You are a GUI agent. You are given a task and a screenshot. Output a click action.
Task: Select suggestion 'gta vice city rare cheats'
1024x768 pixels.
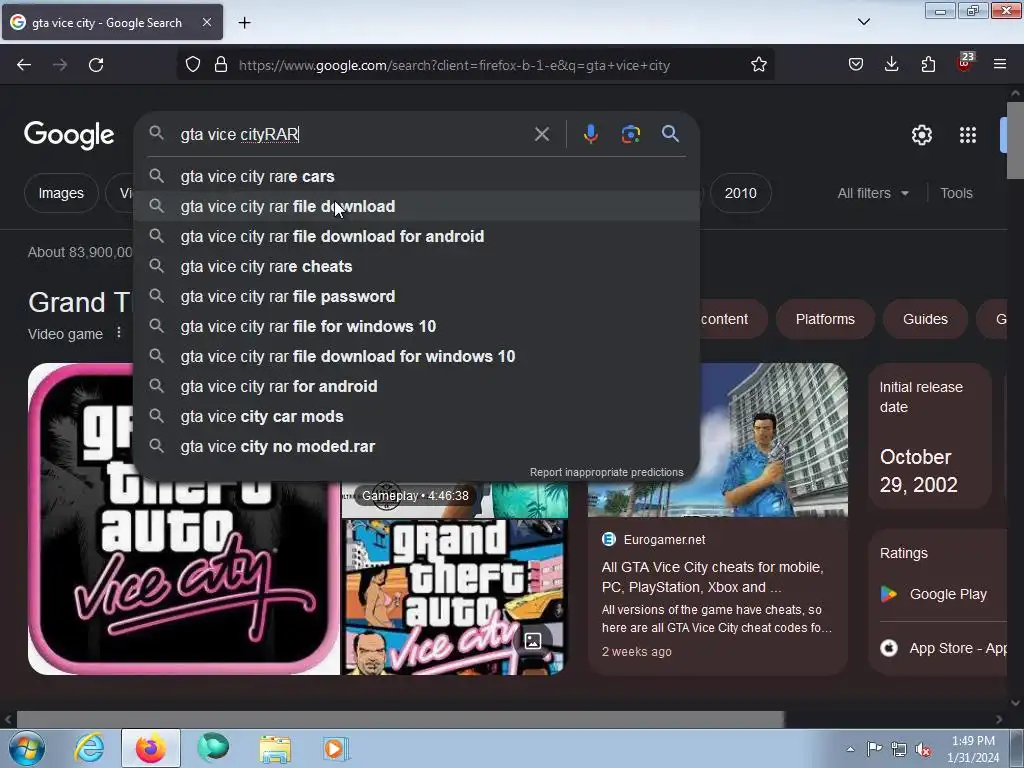[417, 266]
